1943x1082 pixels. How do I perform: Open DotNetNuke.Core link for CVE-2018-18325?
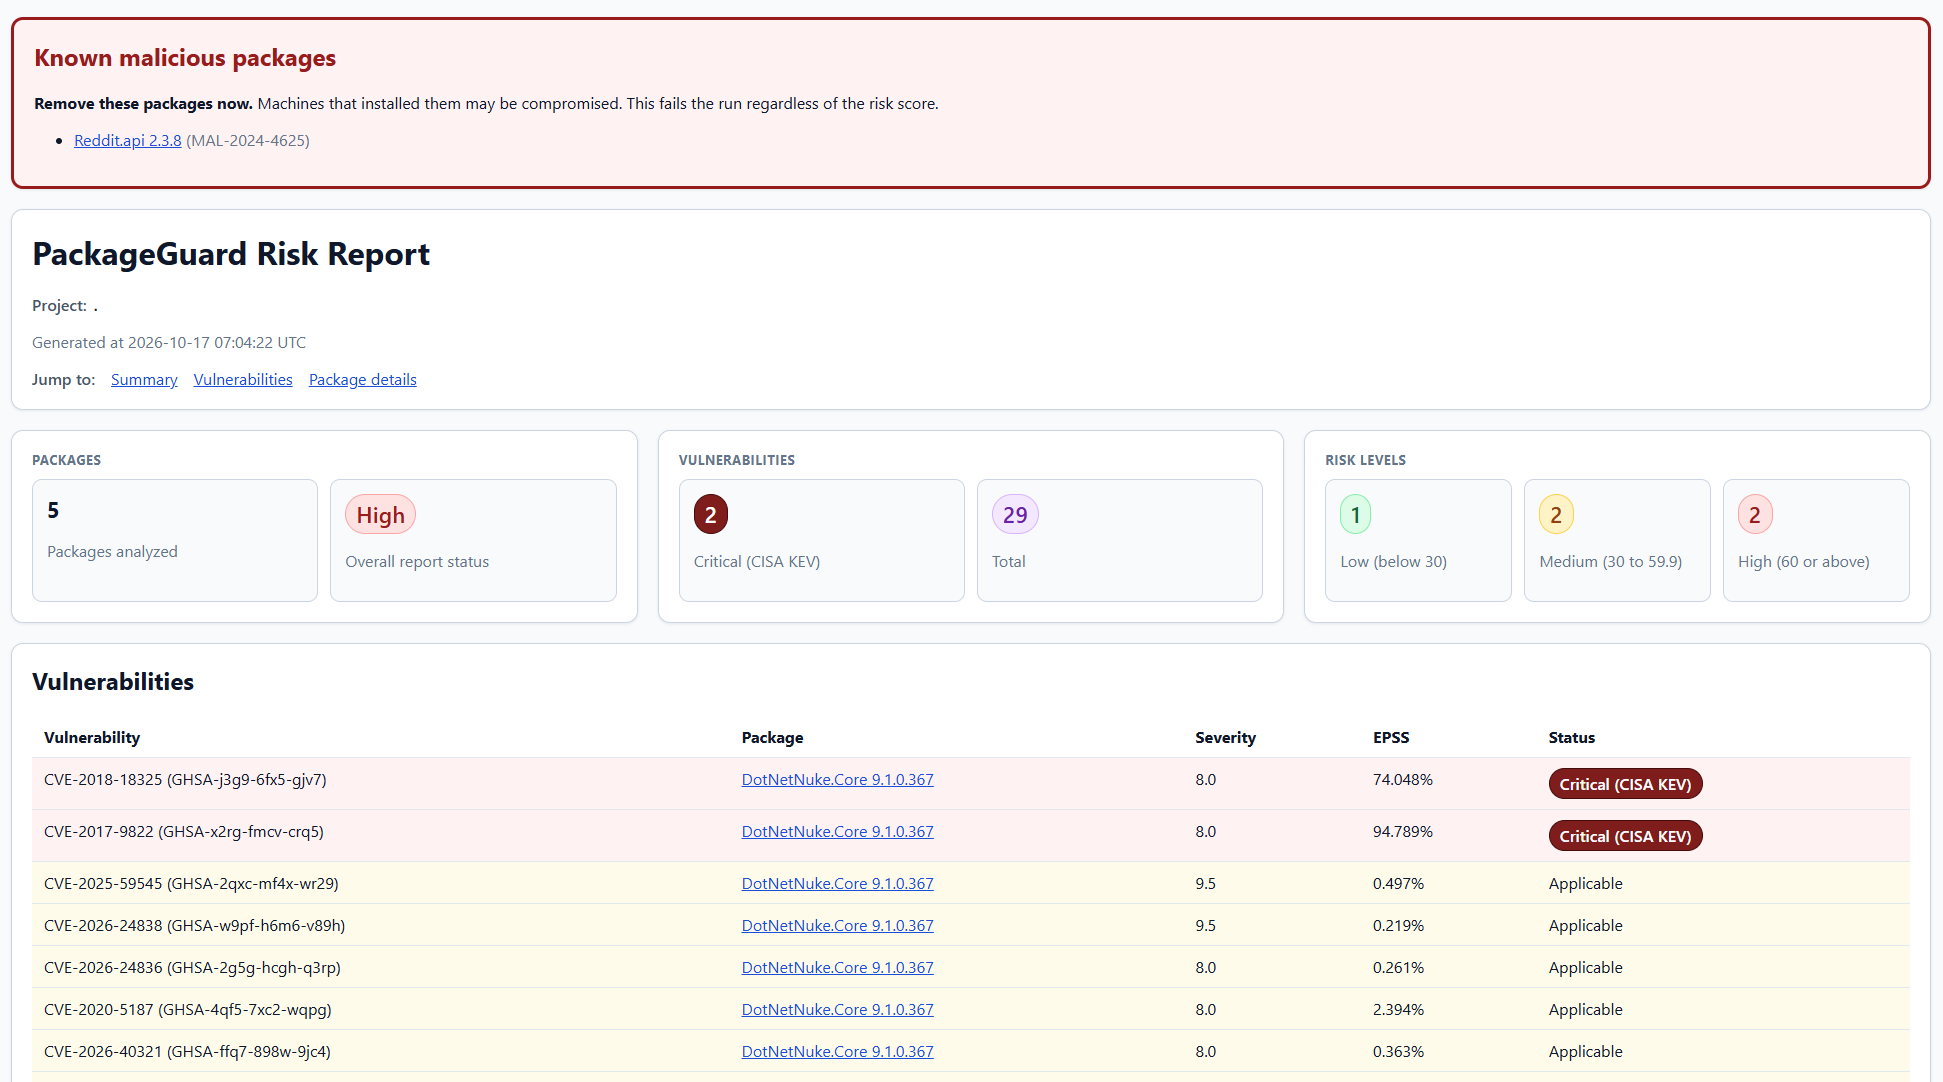tap(838, 780)
